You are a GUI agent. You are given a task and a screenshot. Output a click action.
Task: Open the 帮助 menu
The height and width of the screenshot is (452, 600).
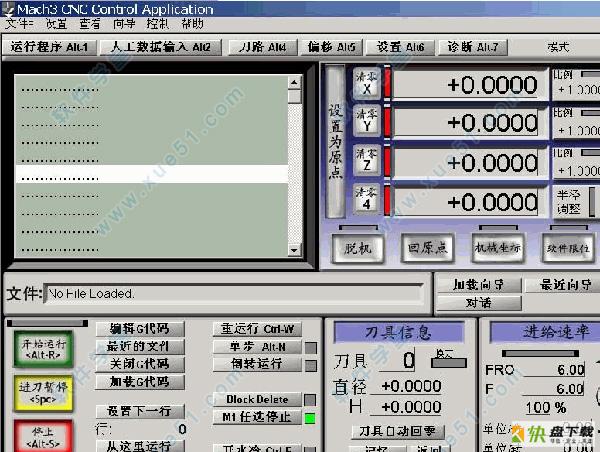click(192, 24)
